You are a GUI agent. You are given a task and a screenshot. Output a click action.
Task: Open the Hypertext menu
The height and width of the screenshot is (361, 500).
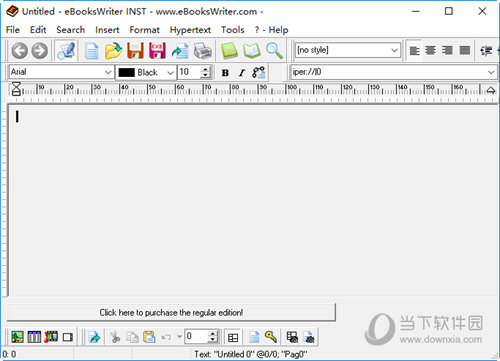coord(190,30)
